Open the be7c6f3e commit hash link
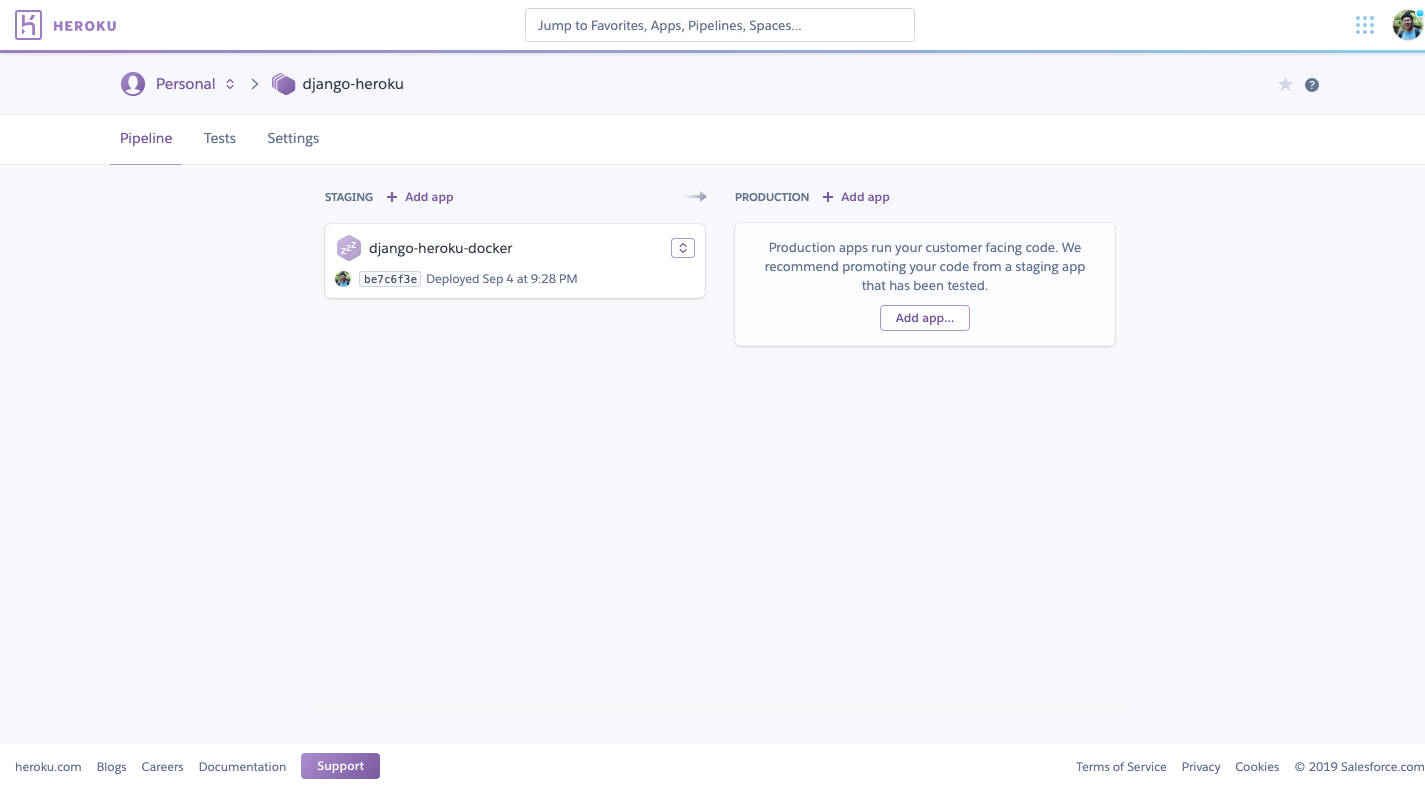Viewport: 1425px width, 789px height. [390, 279]
